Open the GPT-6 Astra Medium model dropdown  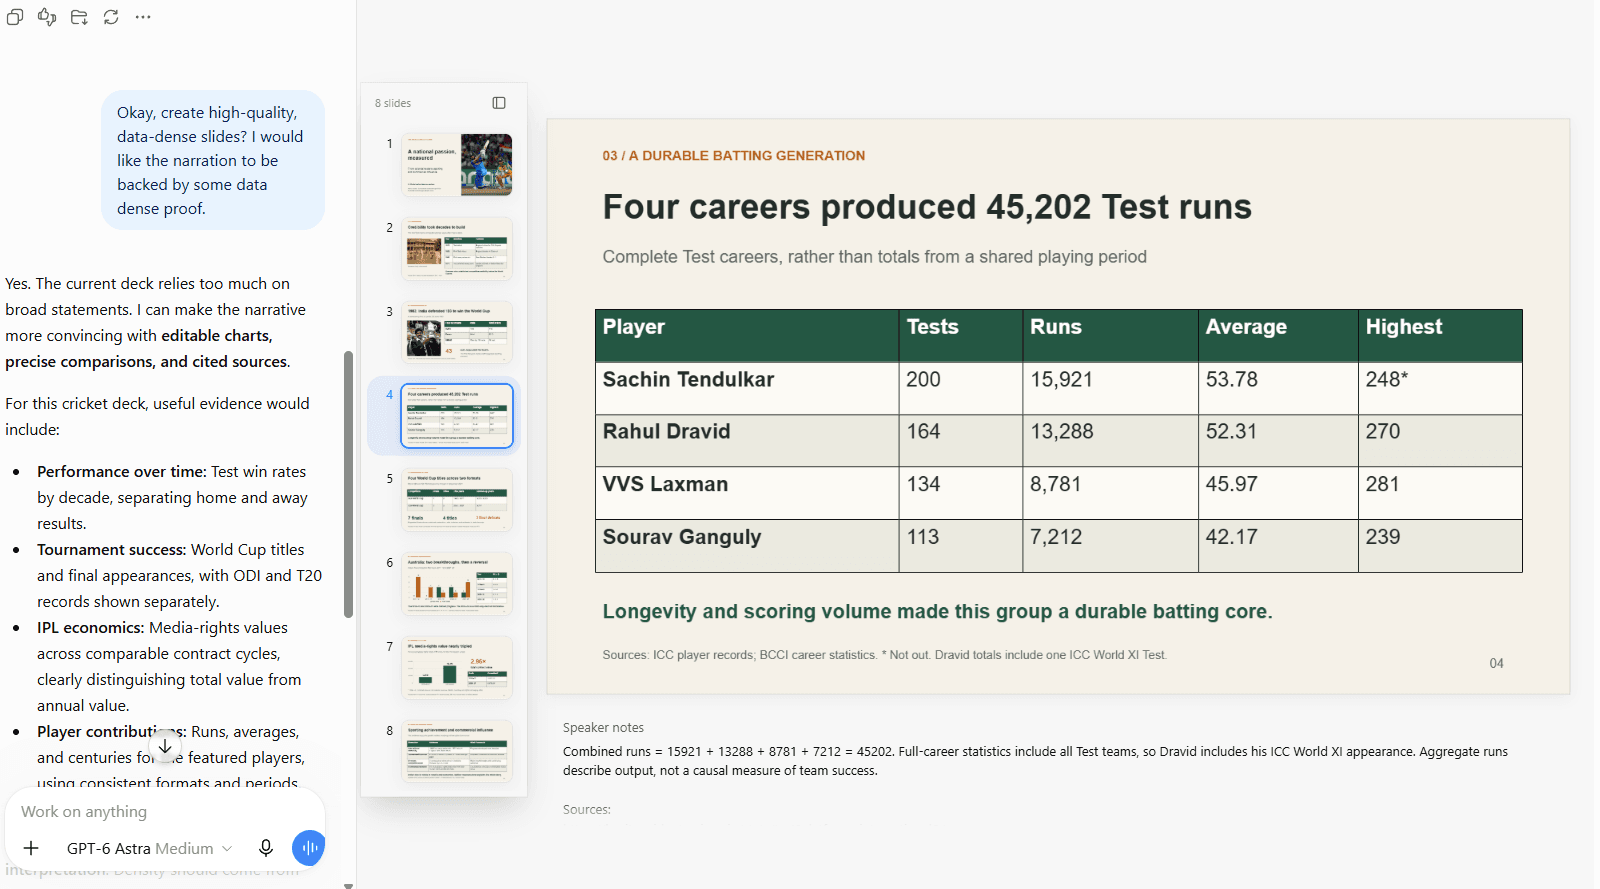[x=149, y=848]
